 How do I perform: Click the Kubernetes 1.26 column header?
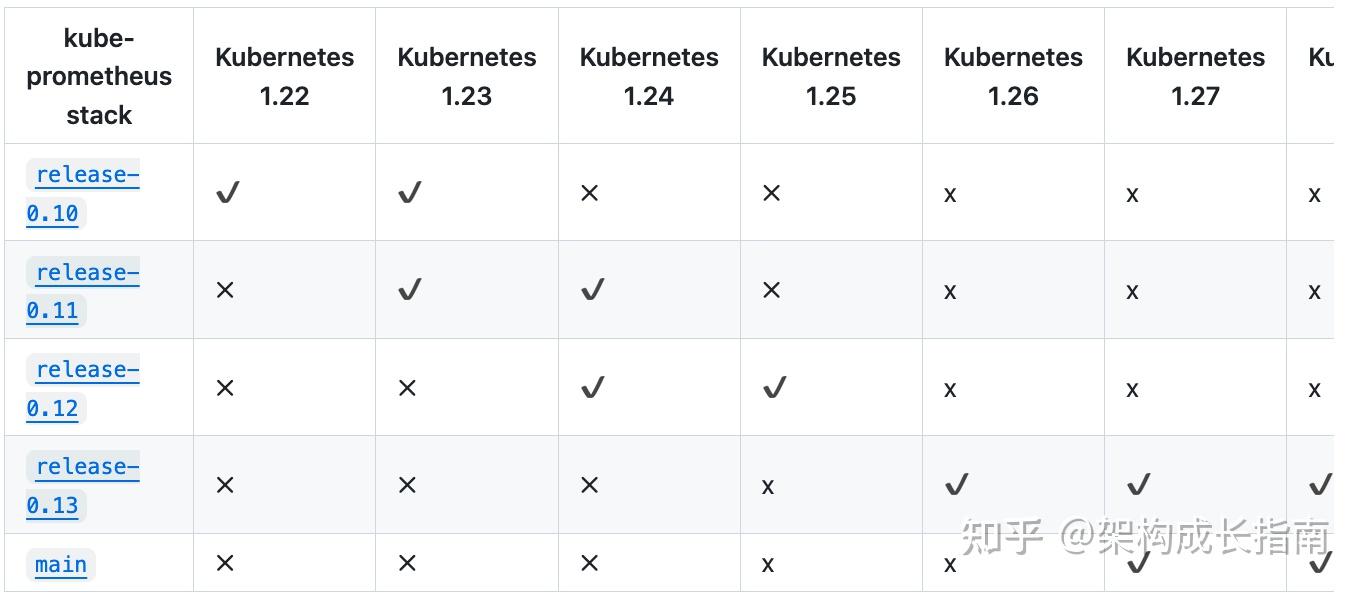[1013, 76]
